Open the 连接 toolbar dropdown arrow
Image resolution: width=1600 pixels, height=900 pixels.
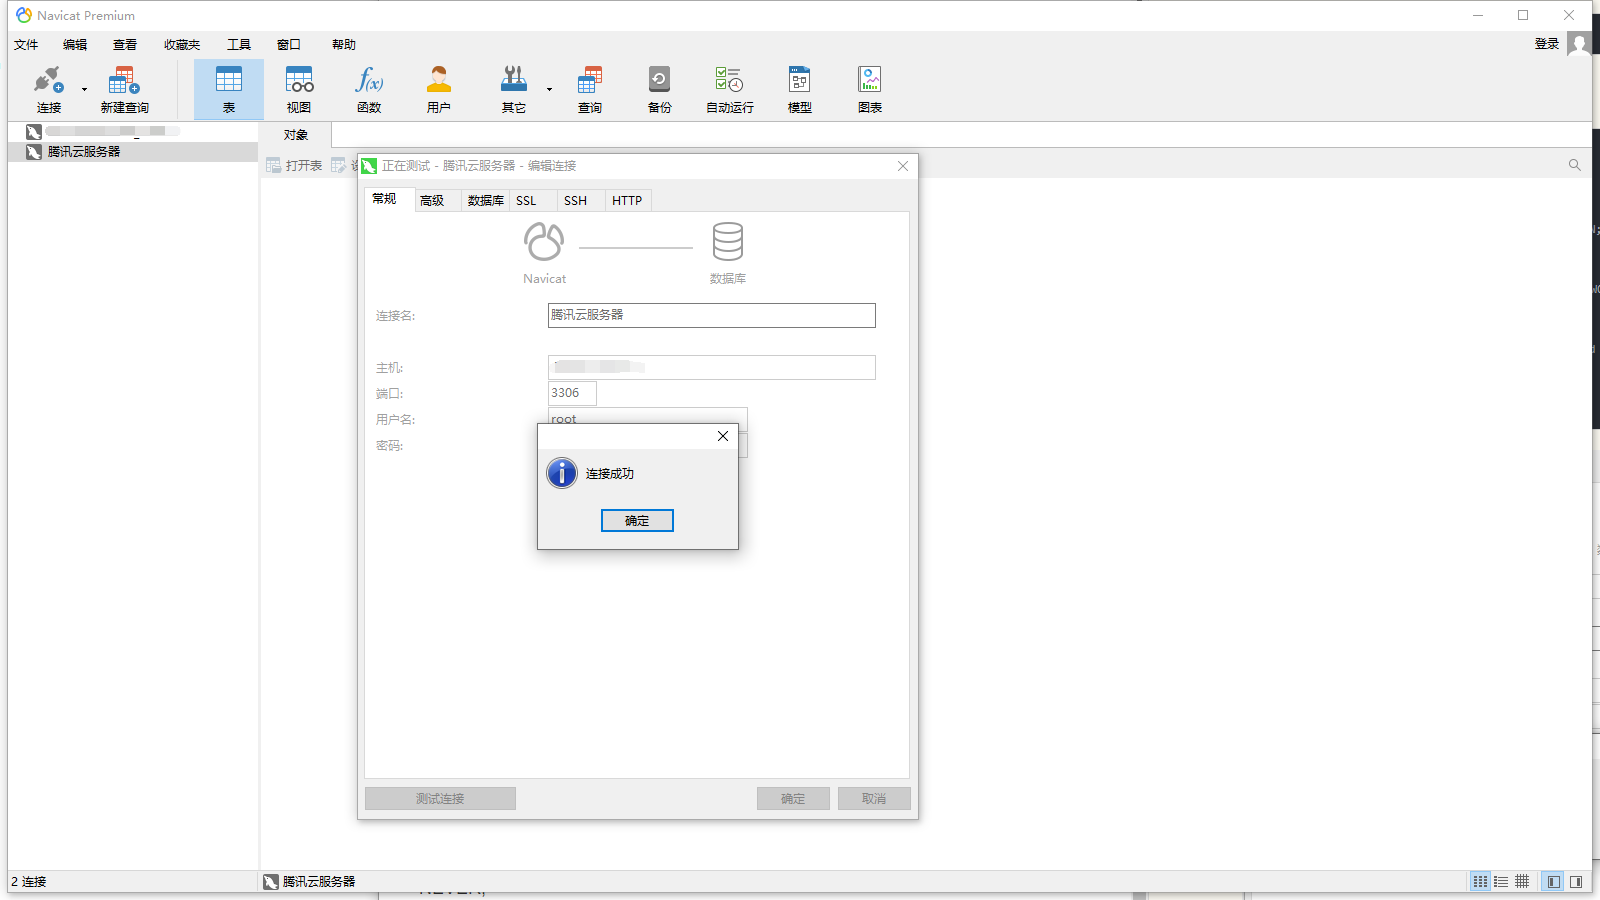point(84,89)
